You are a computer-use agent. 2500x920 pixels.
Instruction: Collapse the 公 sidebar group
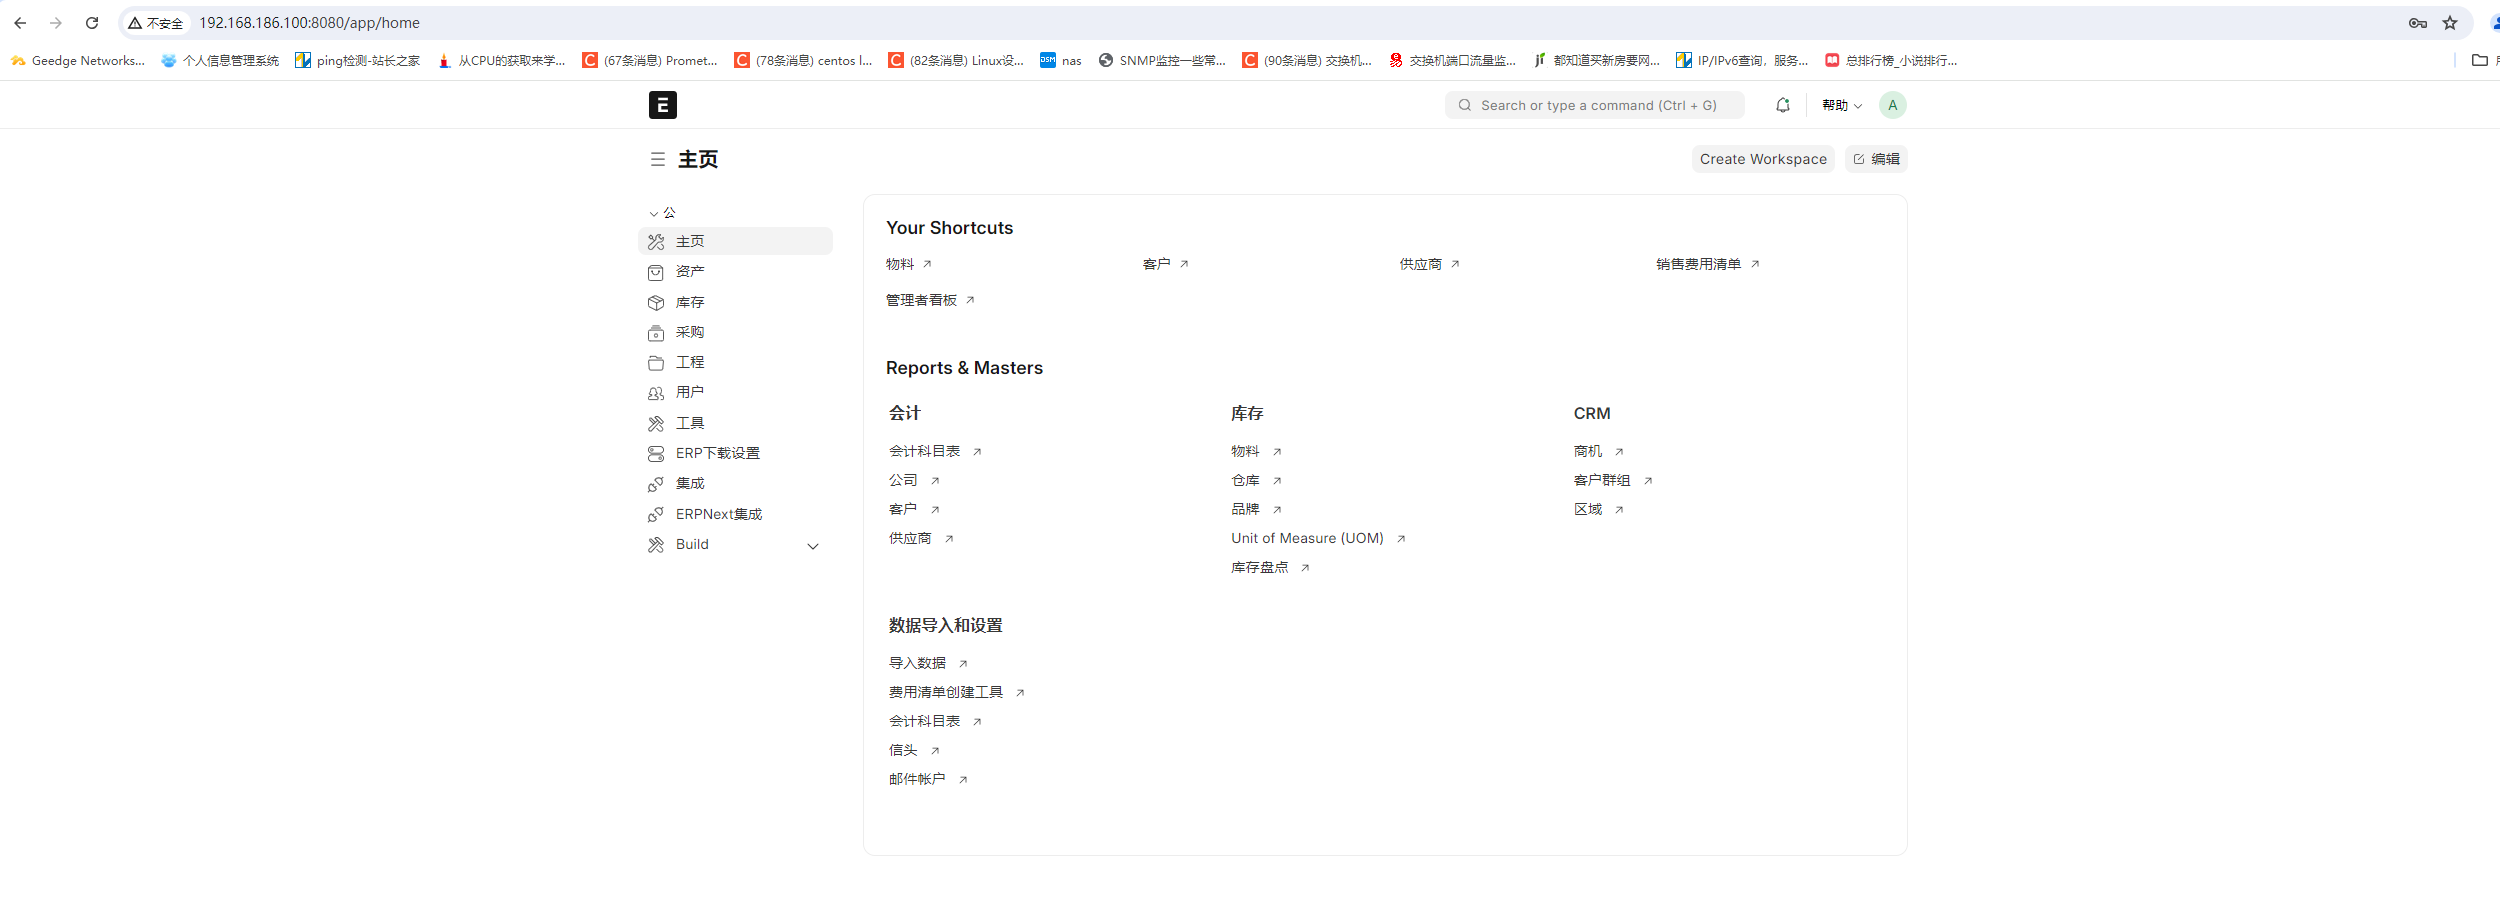point(662,213)
